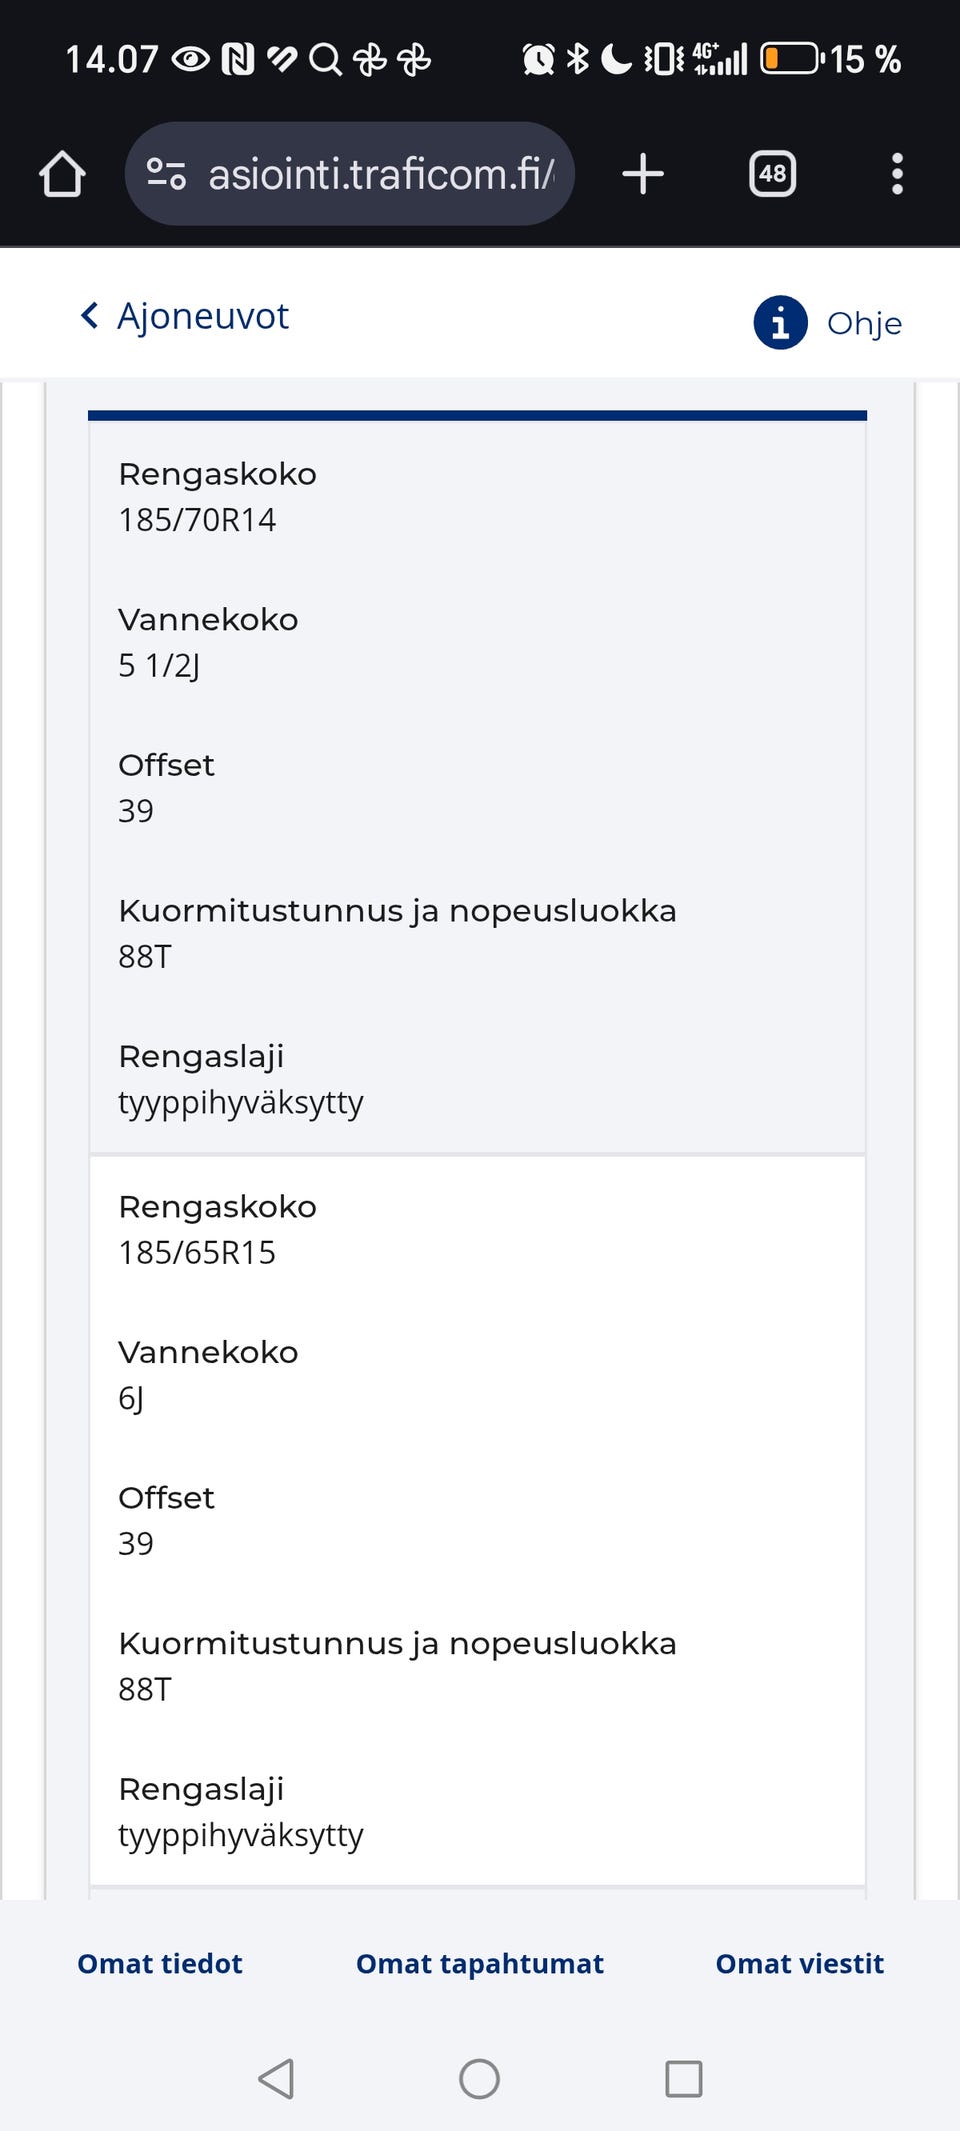Screen dimensions: 960x2131
Task: Tap the browser home icon
Action: (x=62, y=174)
